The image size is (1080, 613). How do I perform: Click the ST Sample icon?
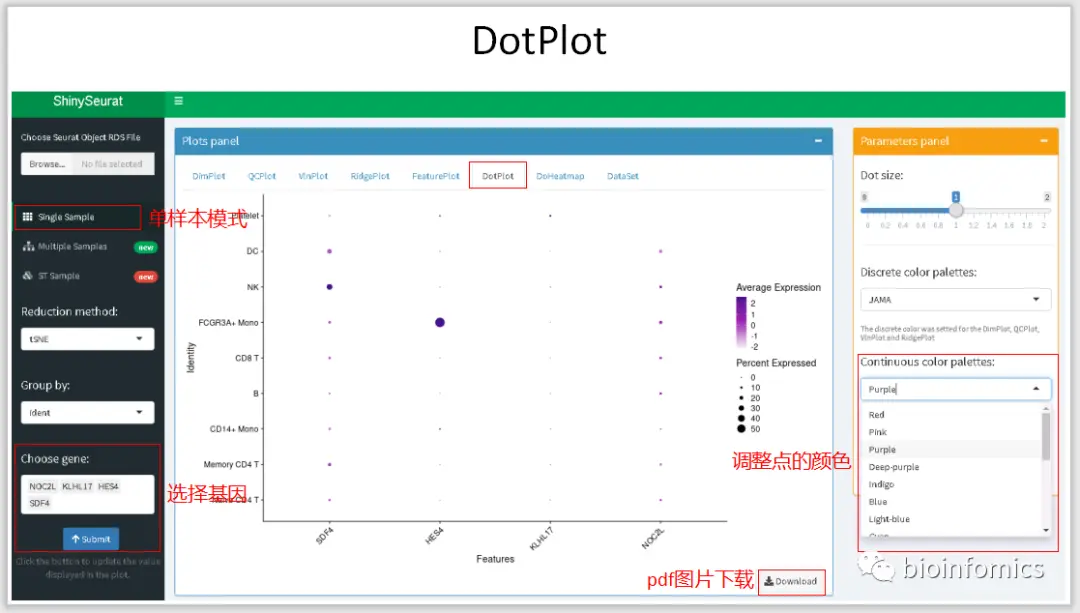28,276
